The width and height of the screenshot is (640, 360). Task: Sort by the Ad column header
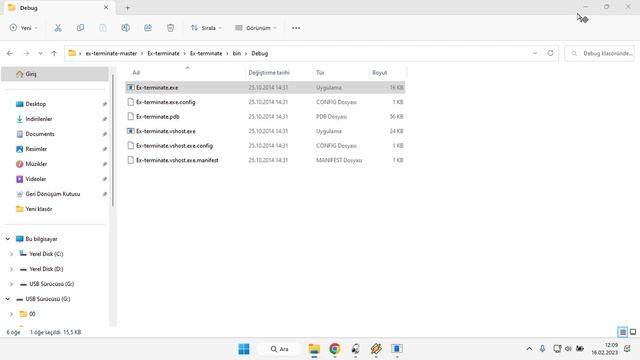click(x=186, y=72)
